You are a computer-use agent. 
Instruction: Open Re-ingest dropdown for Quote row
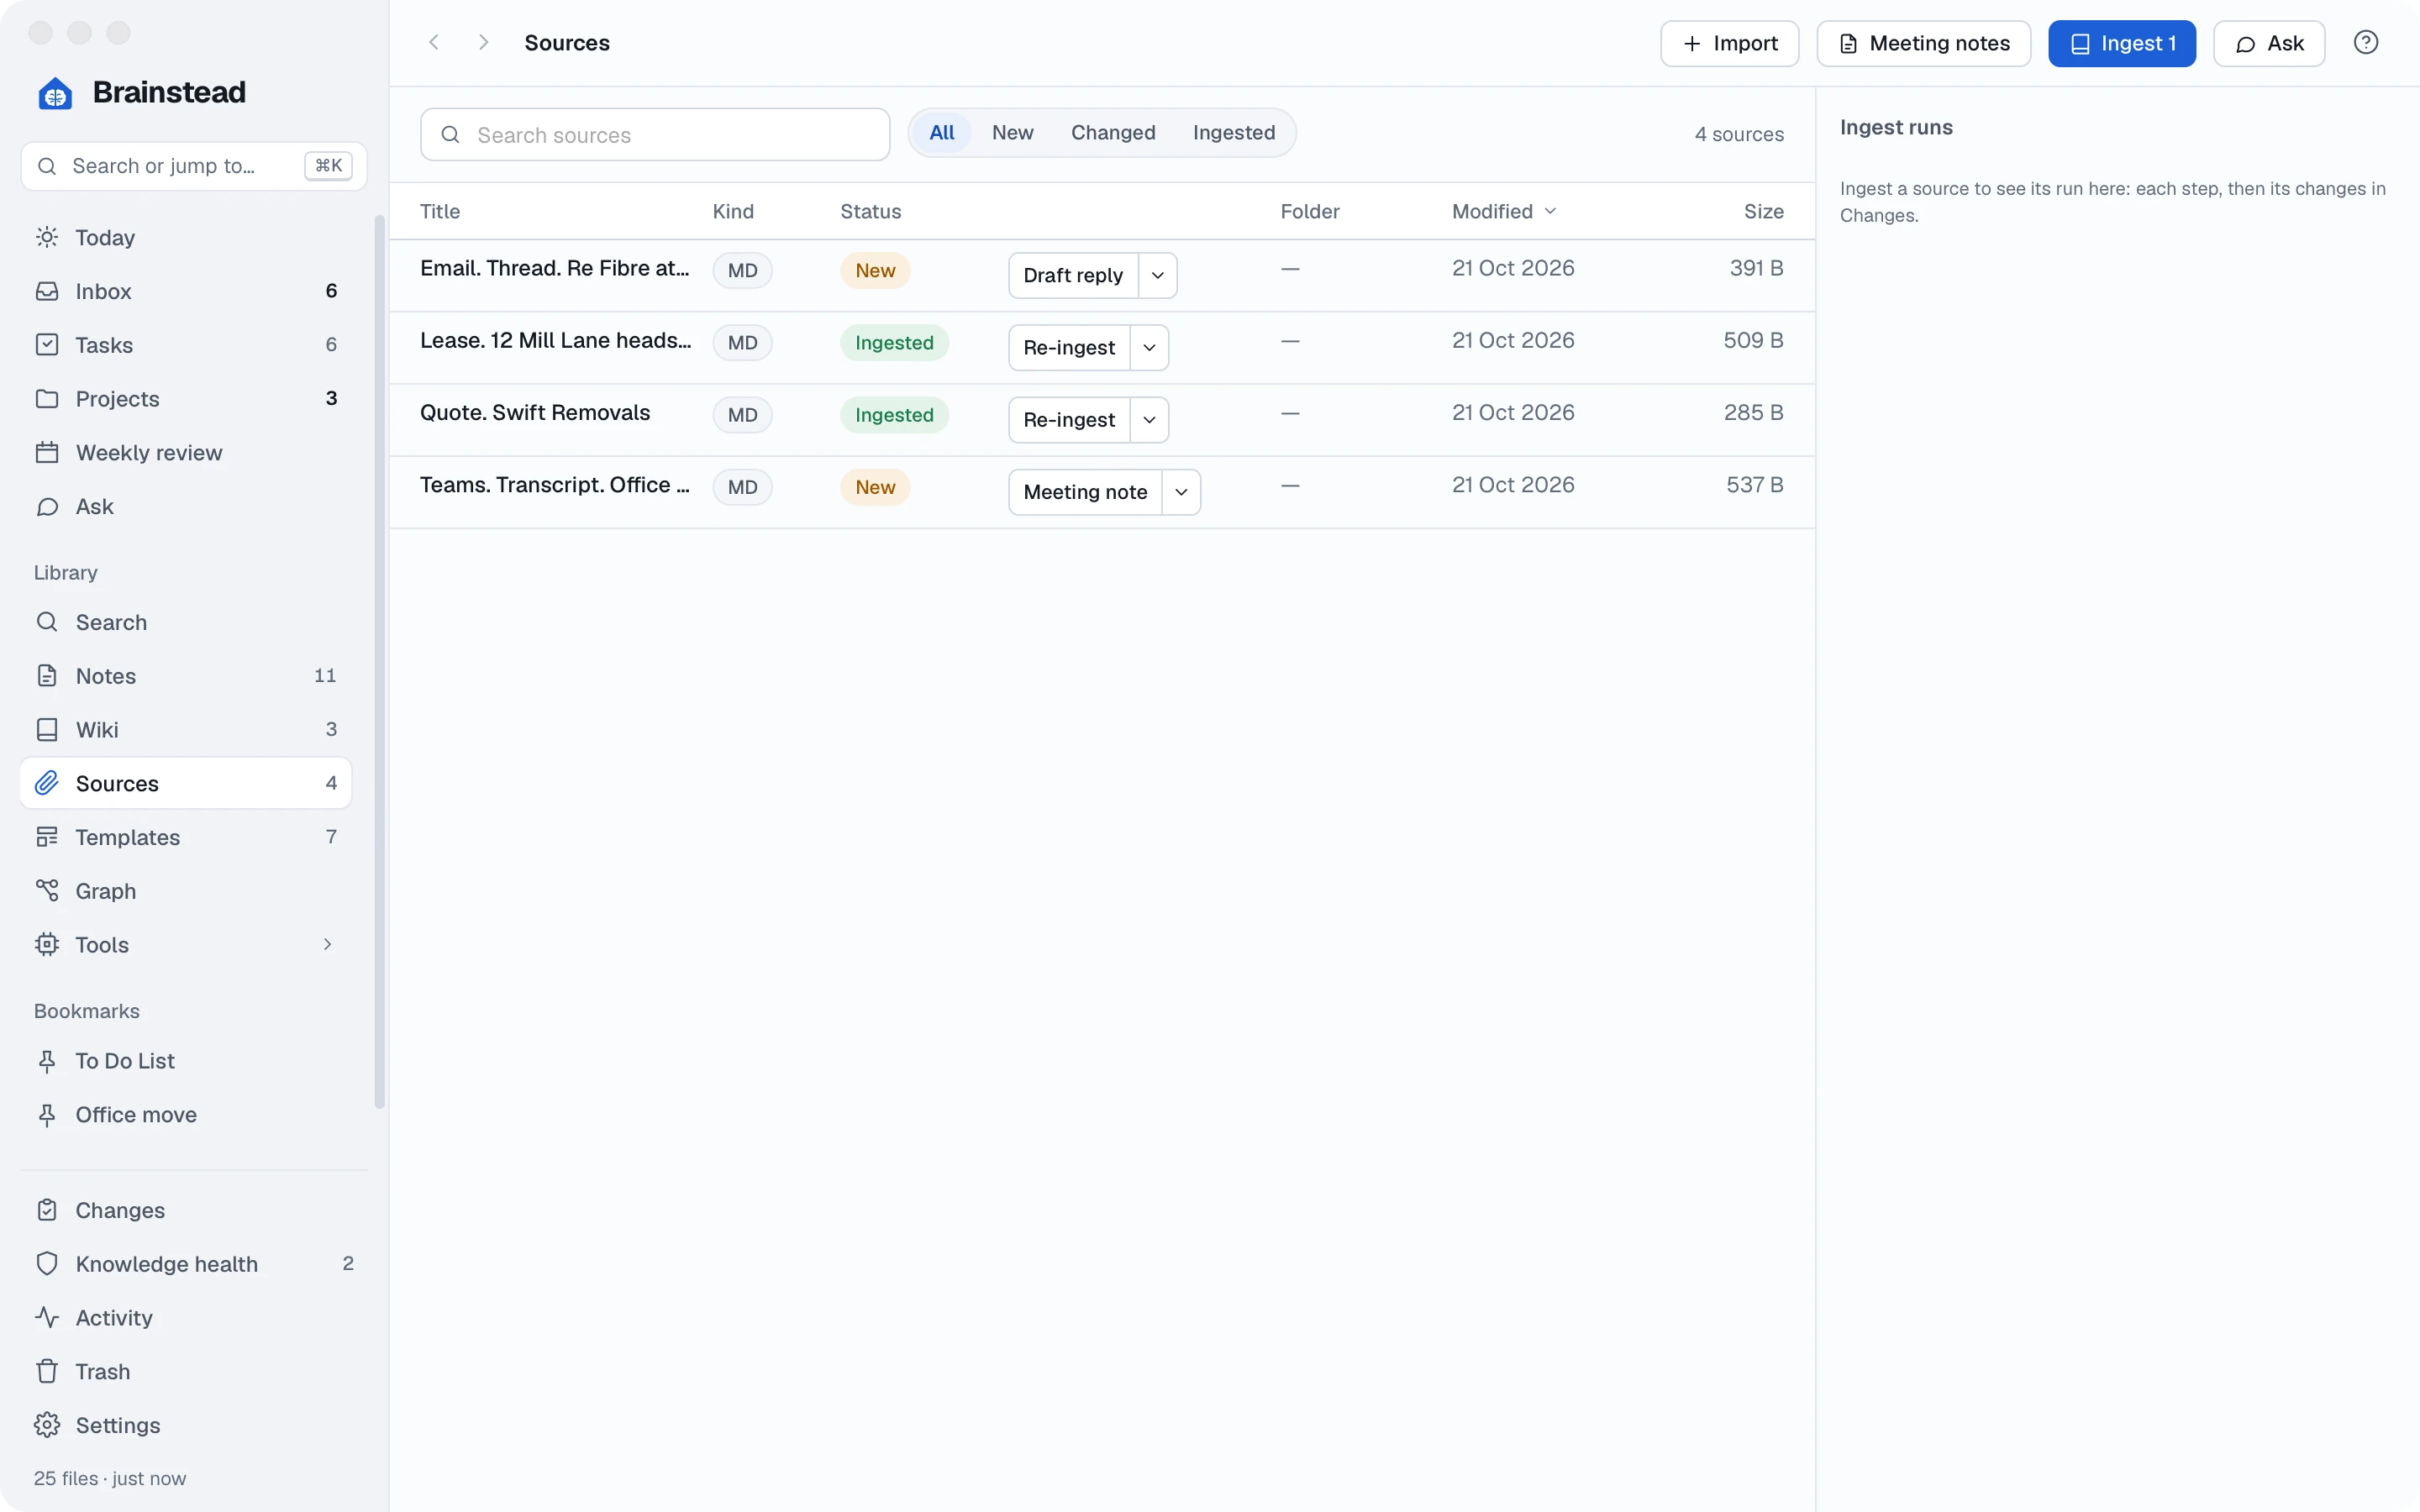pos(1150,420)
